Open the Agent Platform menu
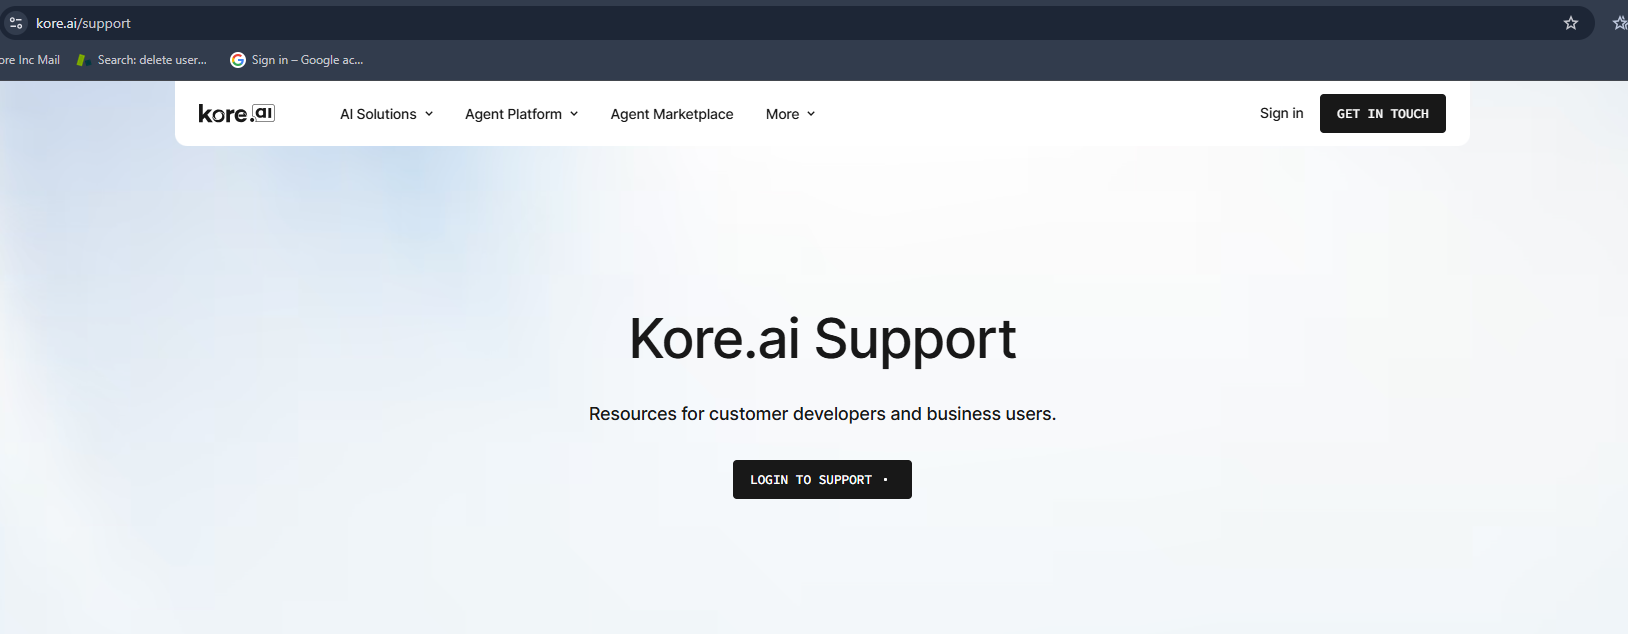The image size is (1628, 634). (x=513, y=114)
